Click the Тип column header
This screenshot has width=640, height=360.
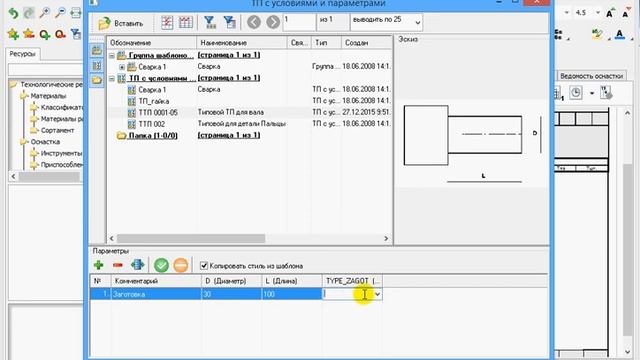[326, 42]
